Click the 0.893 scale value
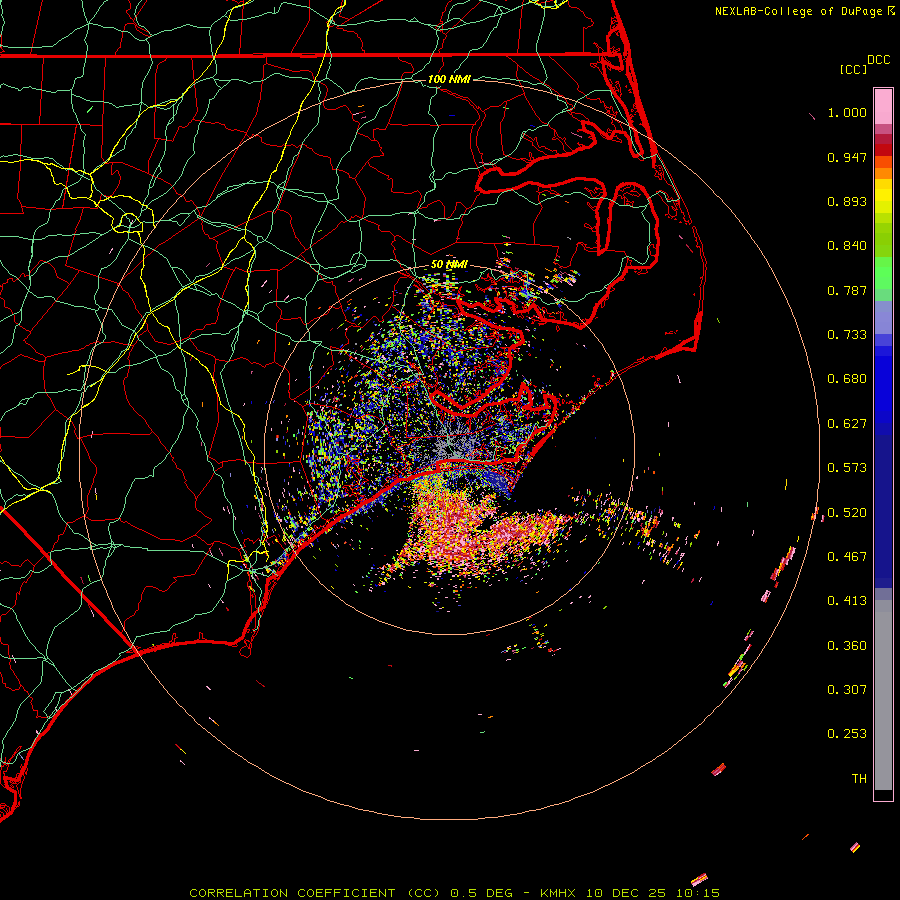900x900 pixels. (847, 201)
